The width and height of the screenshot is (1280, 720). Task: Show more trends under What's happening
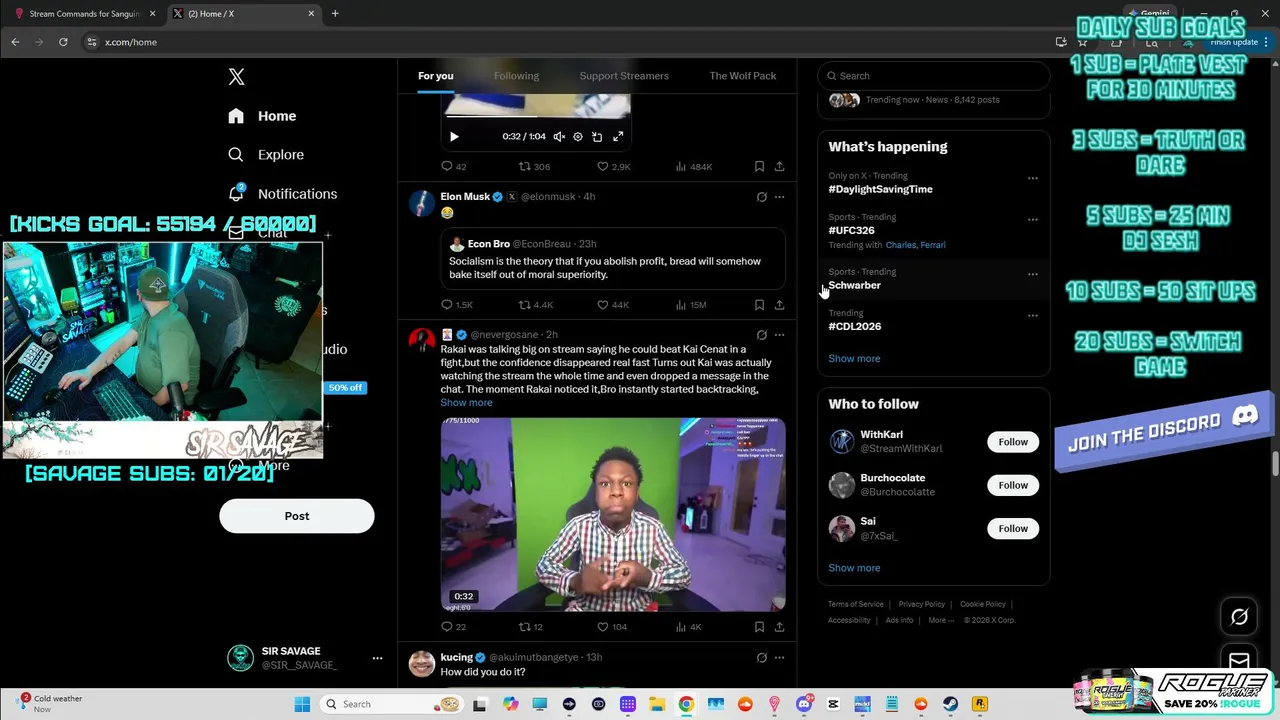pyautogui.click(x=854, y=358)
